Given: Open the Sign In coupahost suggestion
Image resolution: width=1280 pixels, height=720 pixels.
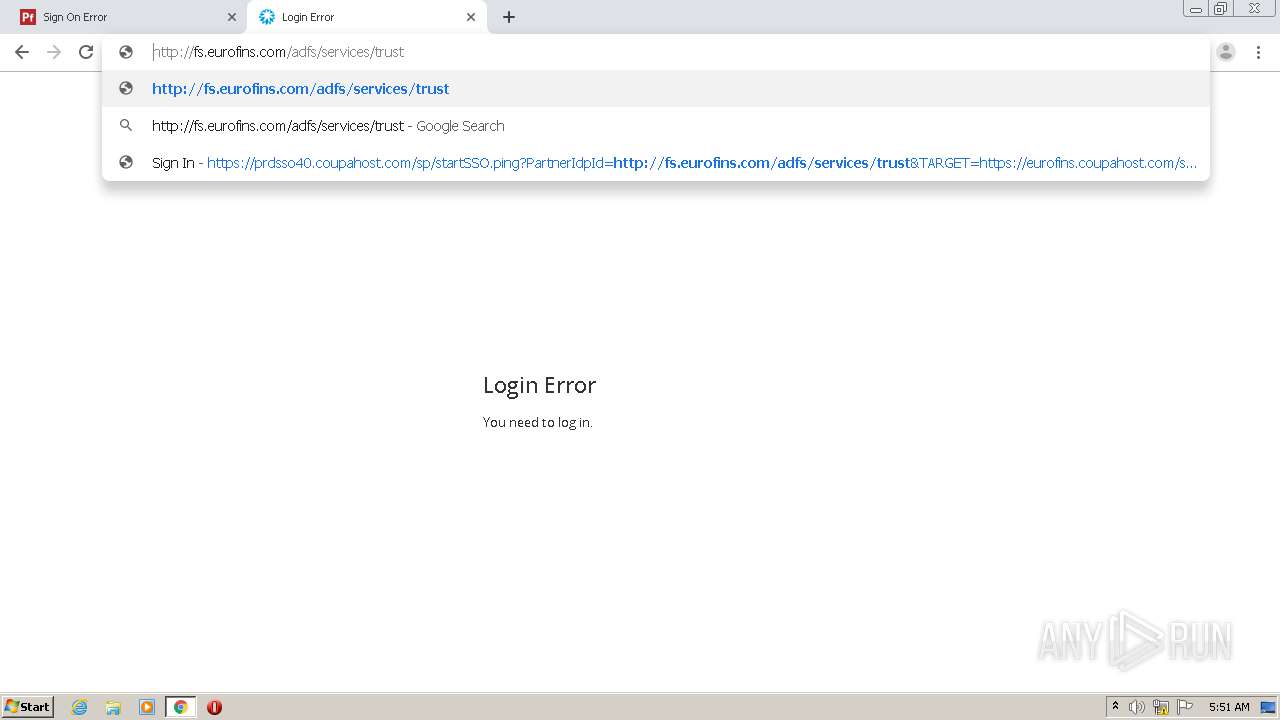Looking at the screenshot, I should point(656,163).
